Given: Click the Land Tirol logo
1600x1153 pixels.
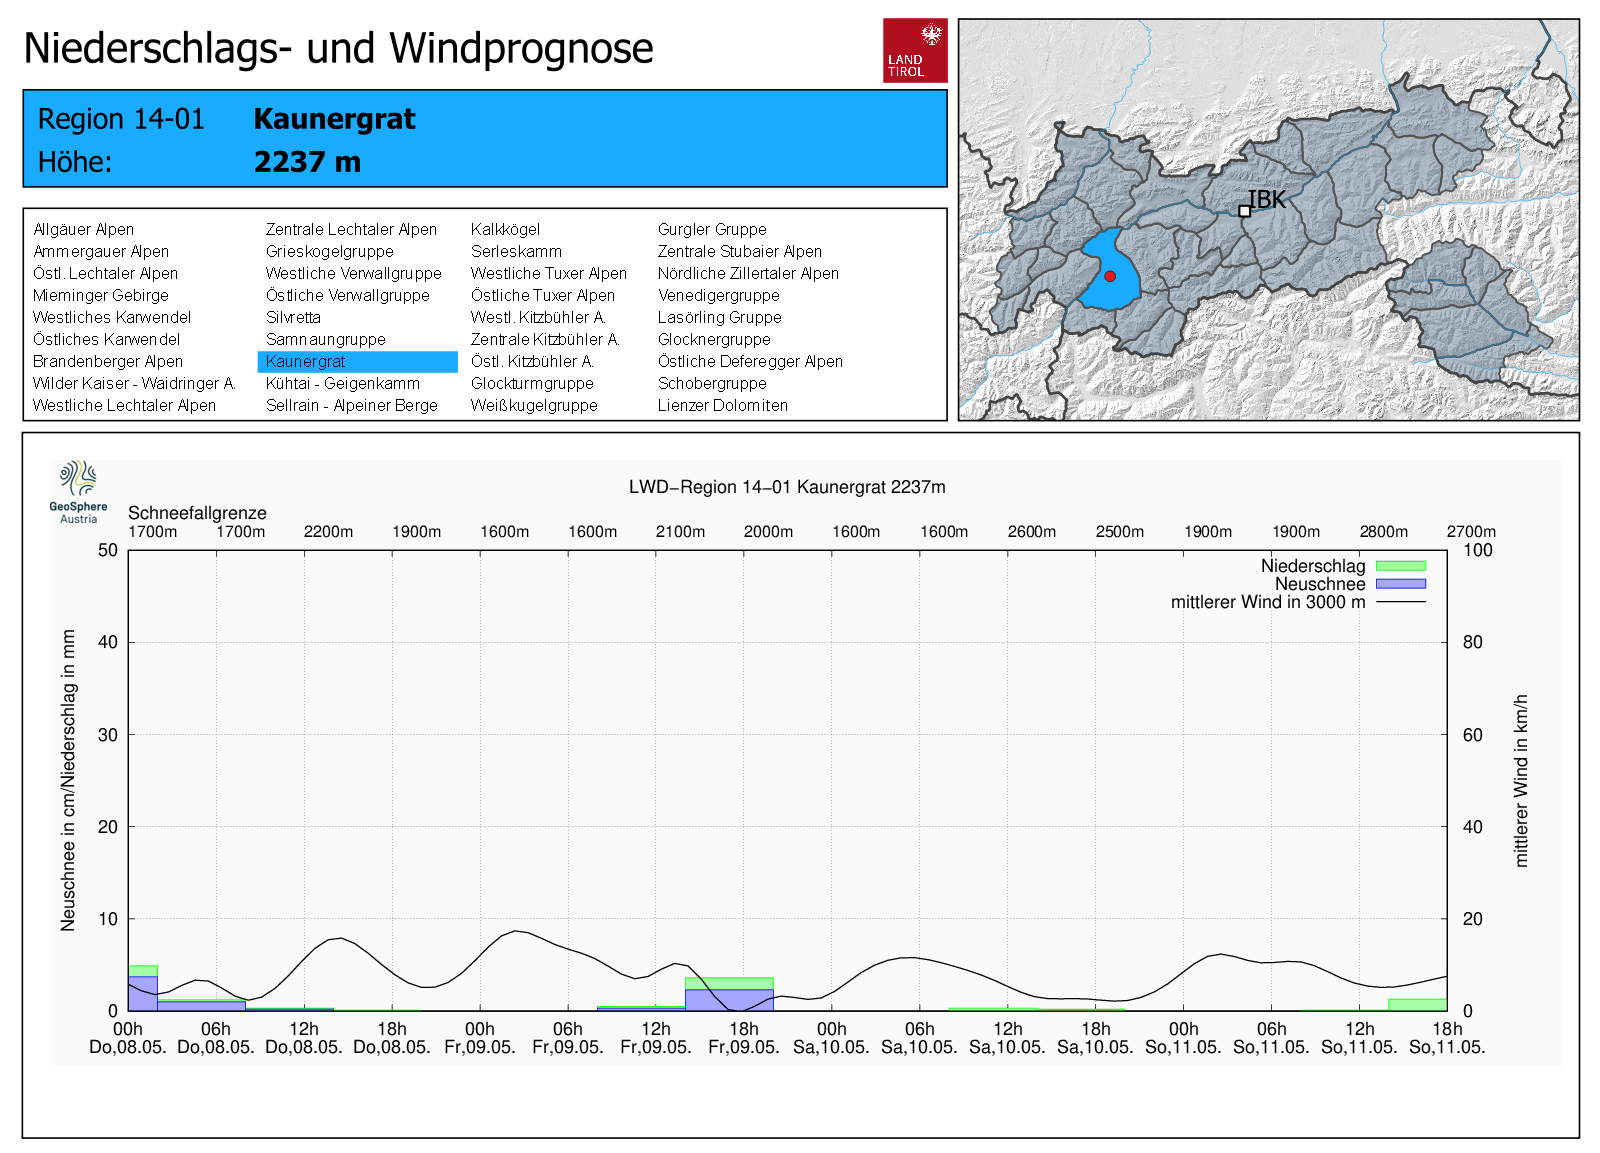Looking at the screenshot, I should [x=914, y=50].
